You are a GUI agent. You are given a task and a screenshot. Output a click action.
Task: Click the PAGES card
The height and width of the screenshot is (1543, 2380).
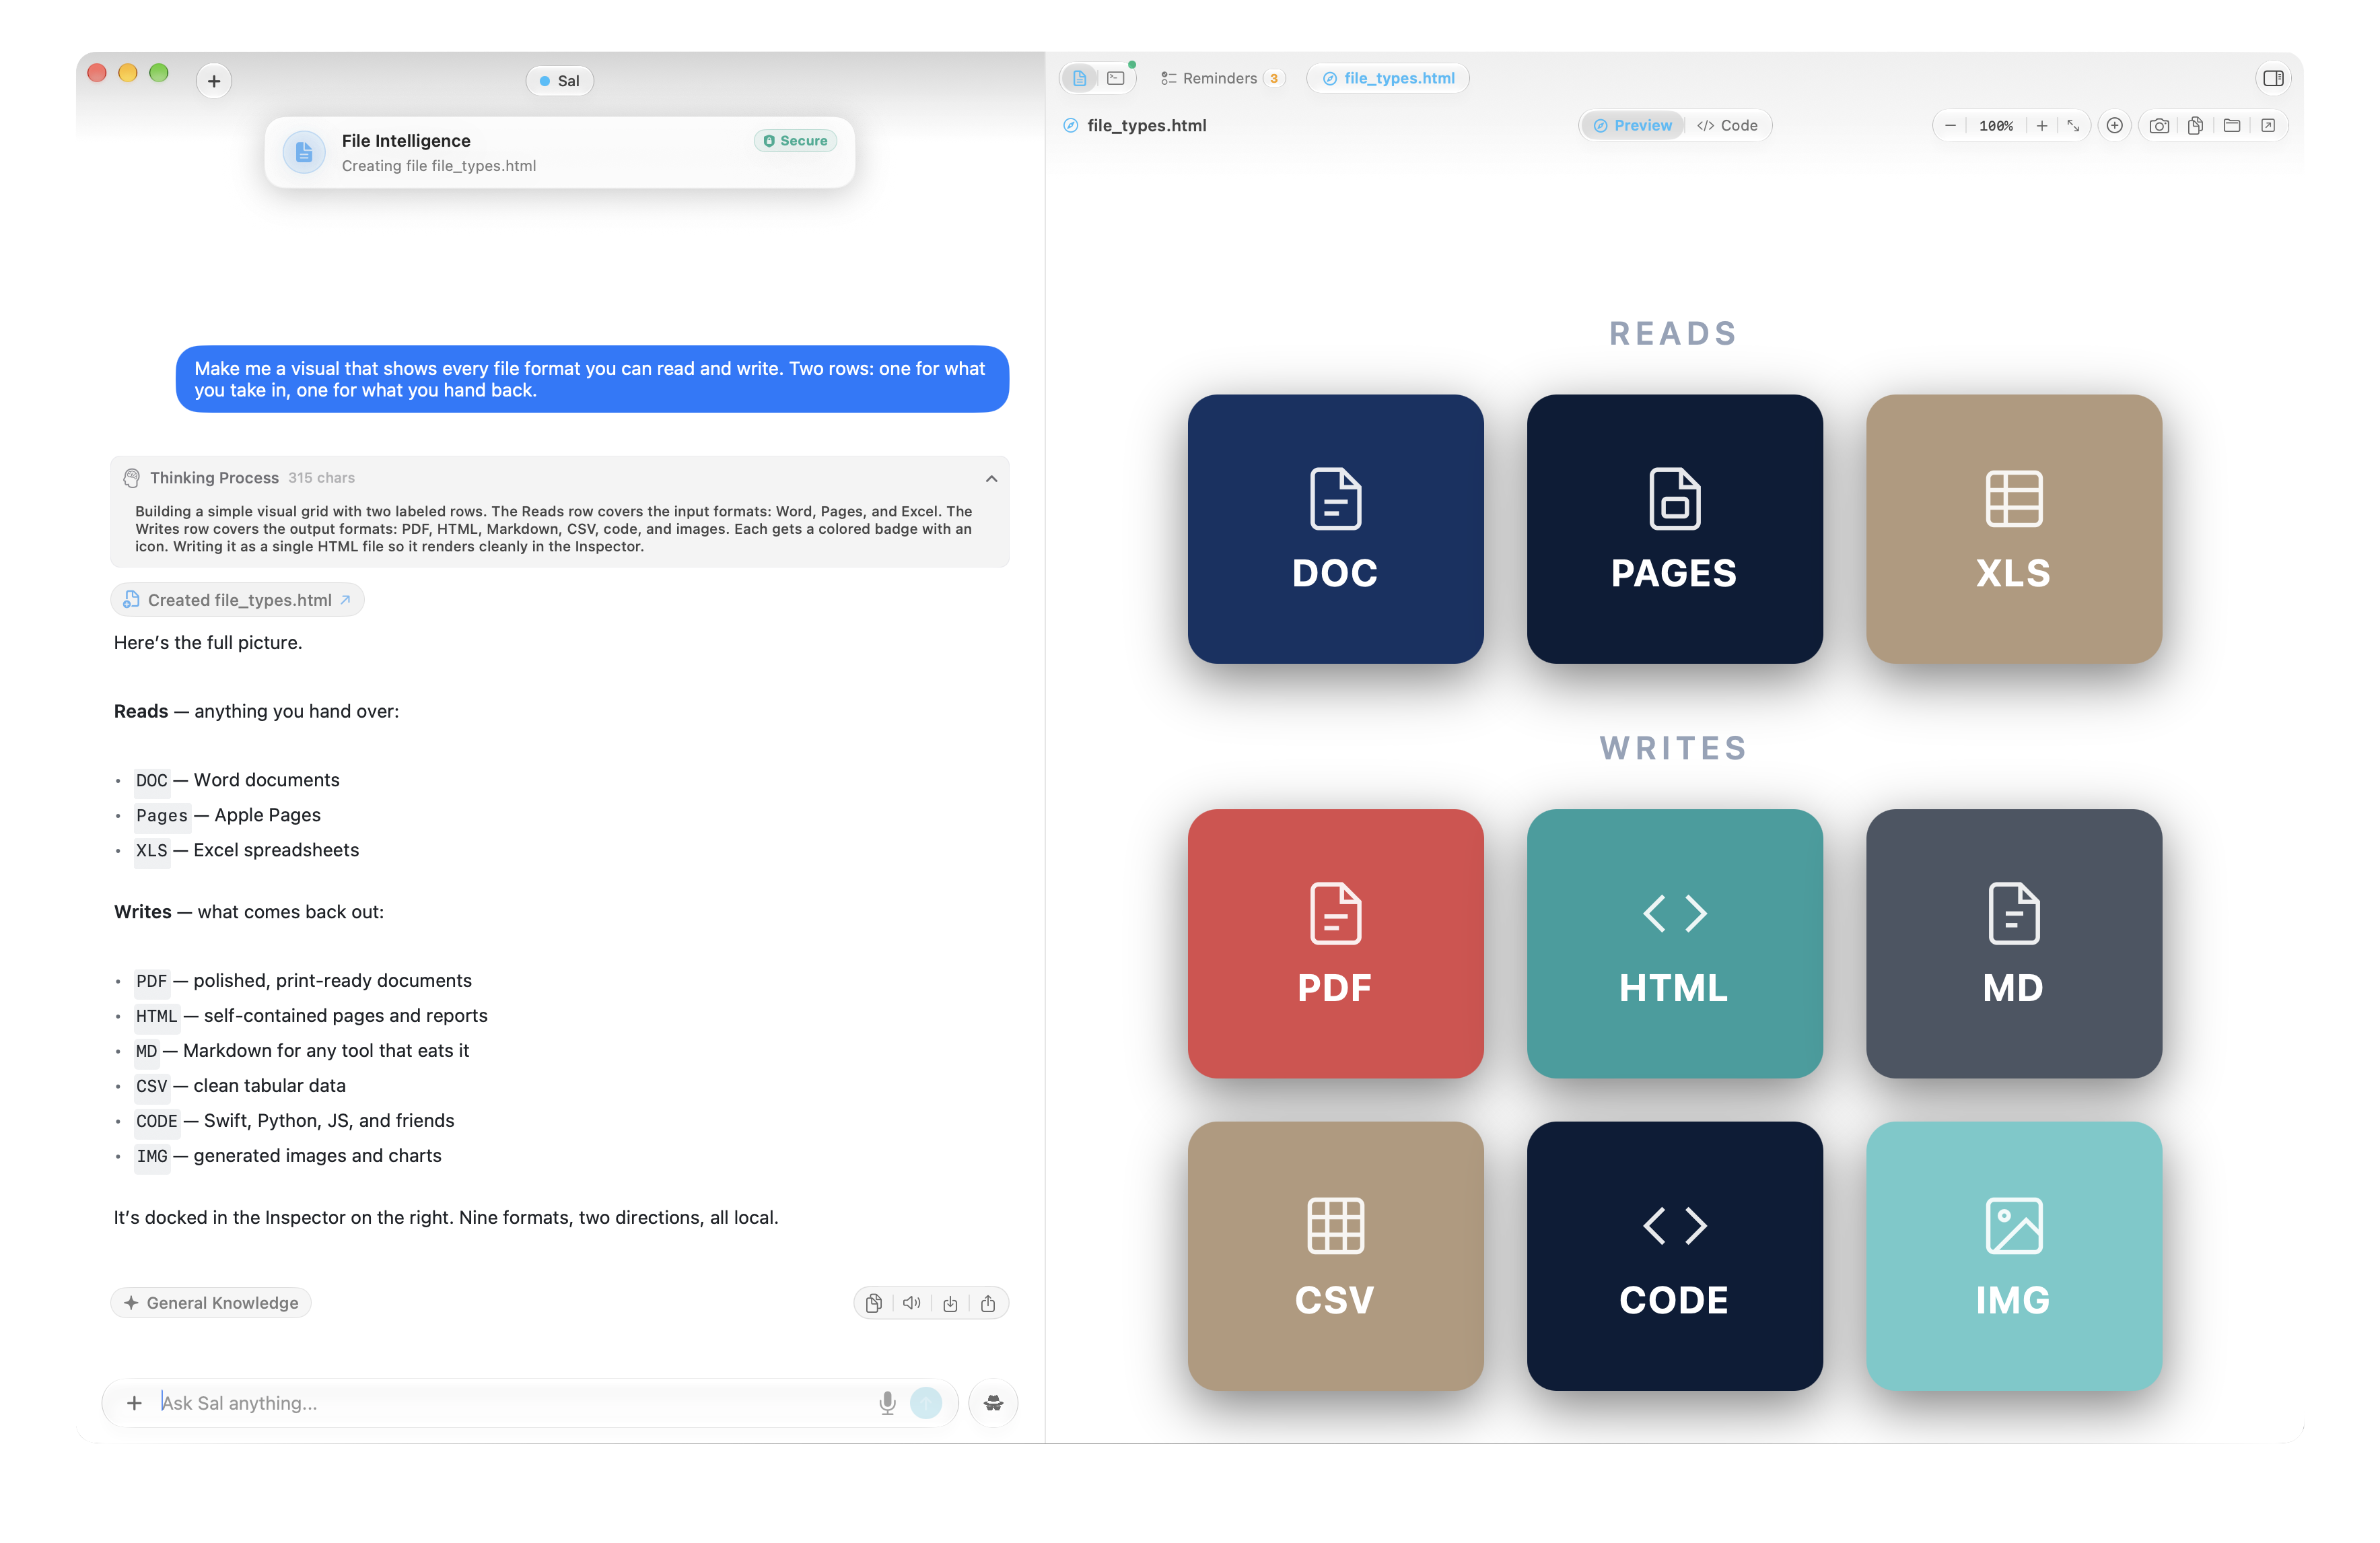[x=1674, y=529]
